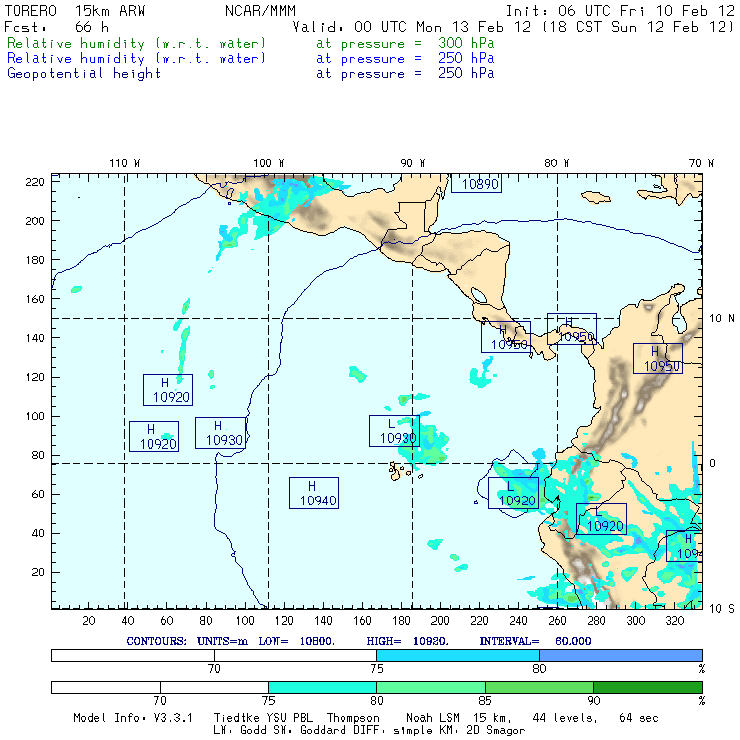This screenshot has width=740, height=740.
Task: Click the '300' x-axis grid tick label
Action: [x=636, y=621]
